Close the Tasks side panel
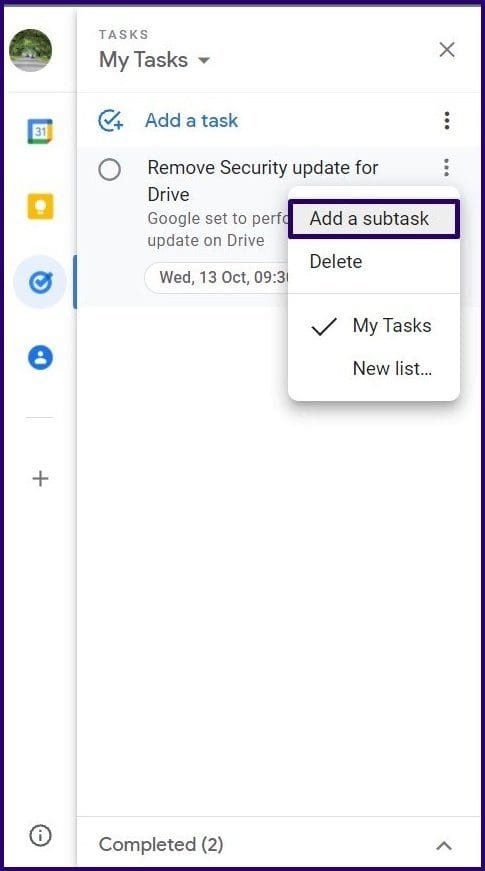Screen dimensions: 485x871 pyautogui.click(x=447, y=50)
